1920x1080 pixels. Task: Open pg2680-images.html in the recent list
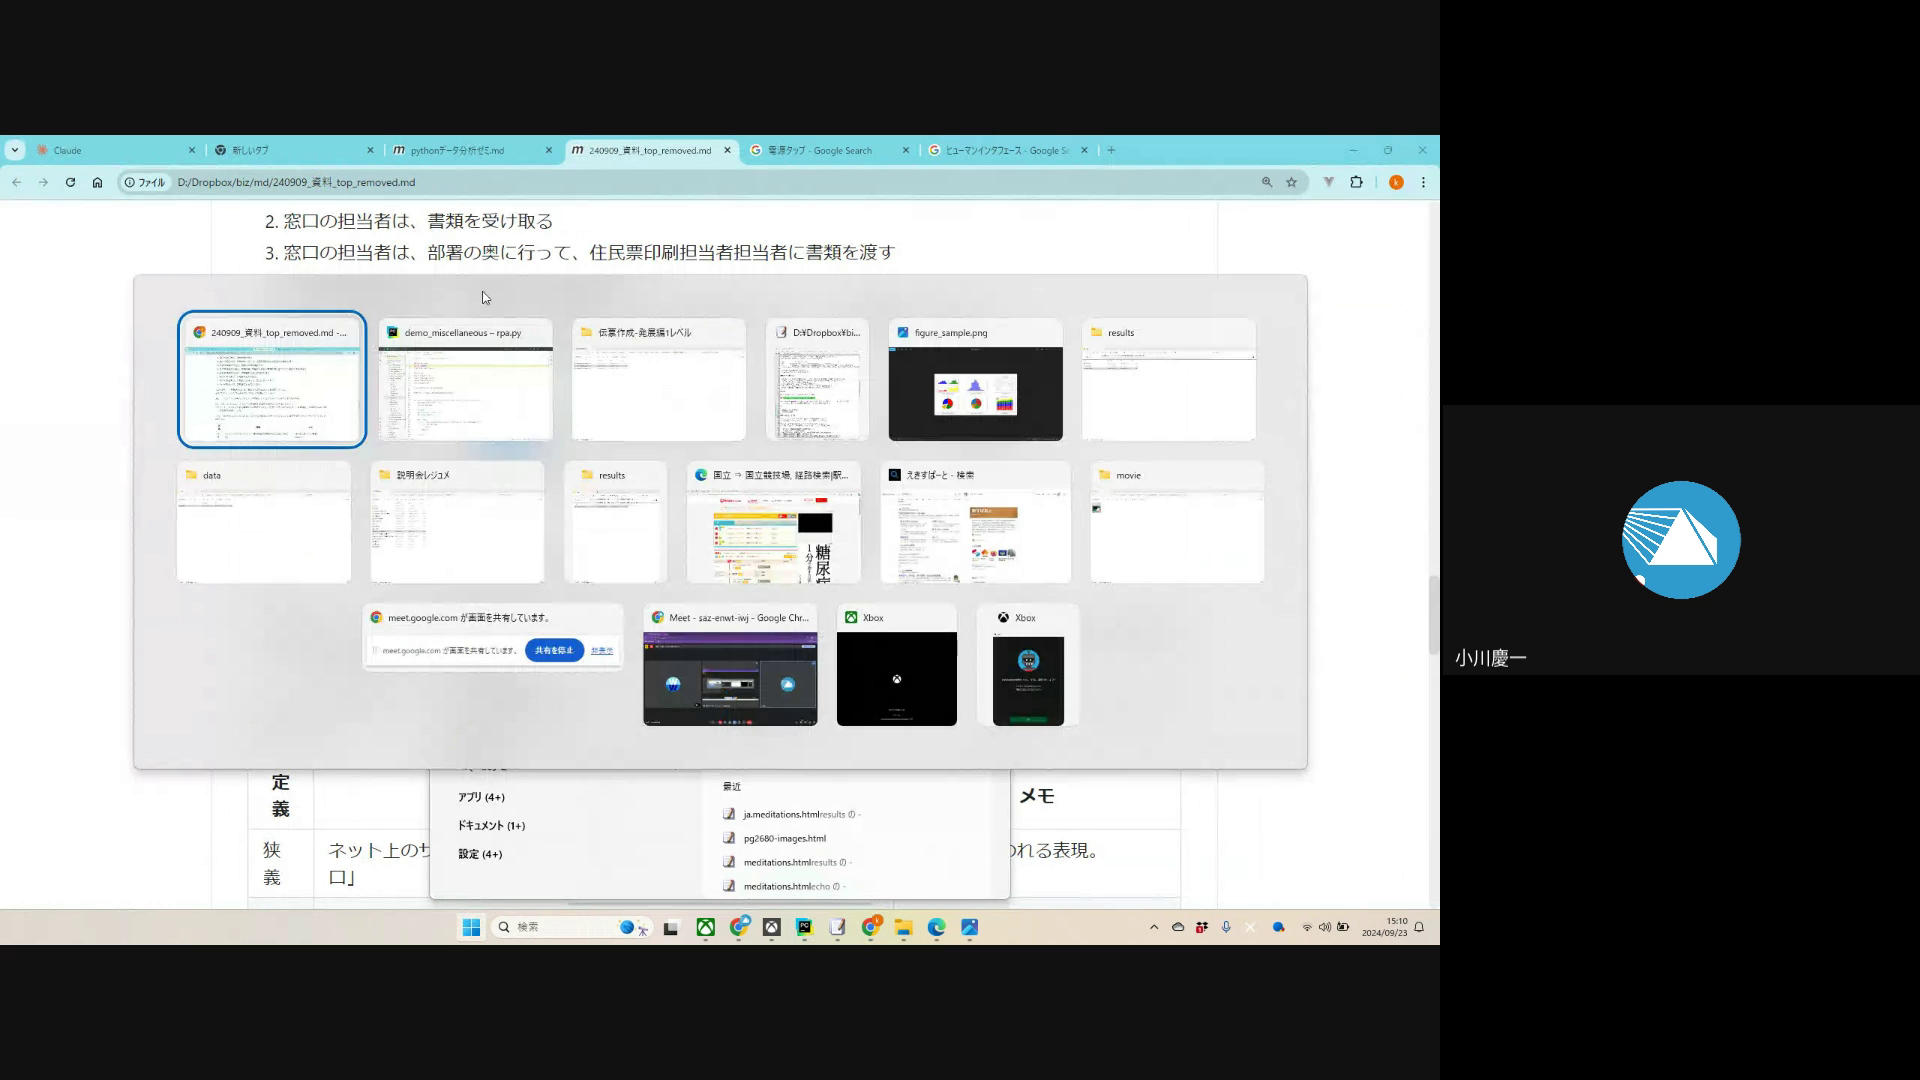(x=784, y=838)
